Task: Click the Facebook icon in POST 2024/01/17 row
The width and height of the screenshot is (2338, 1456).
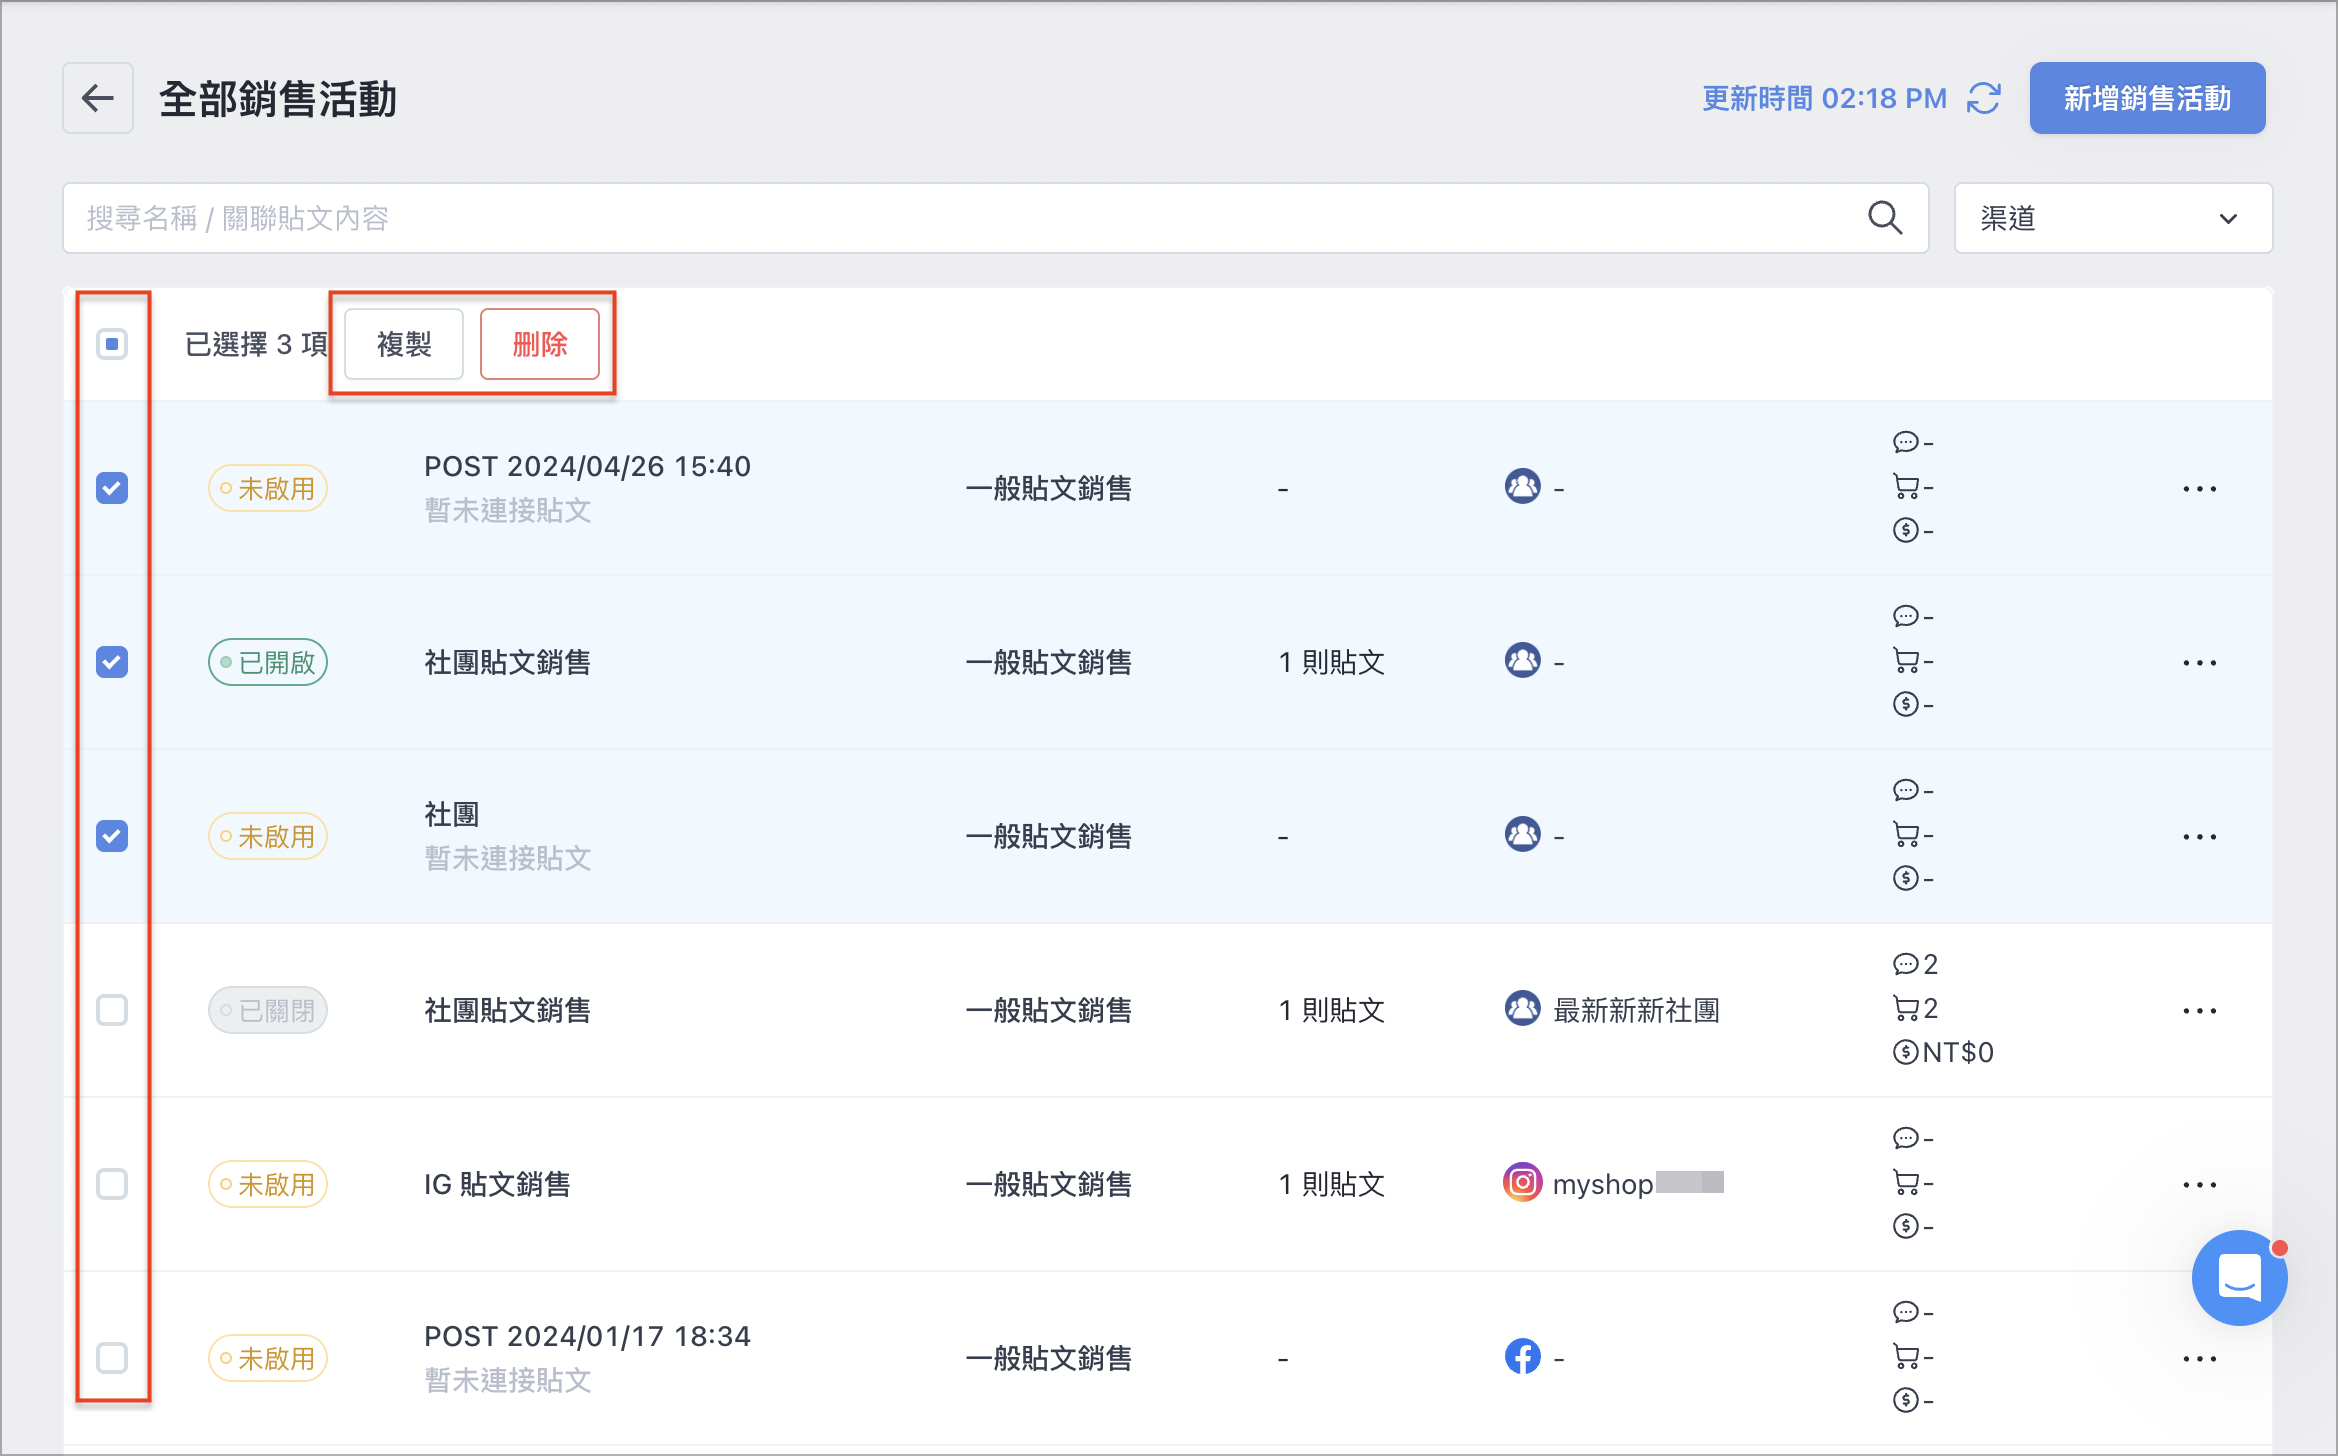Action: click(x=1522, y=1357)
